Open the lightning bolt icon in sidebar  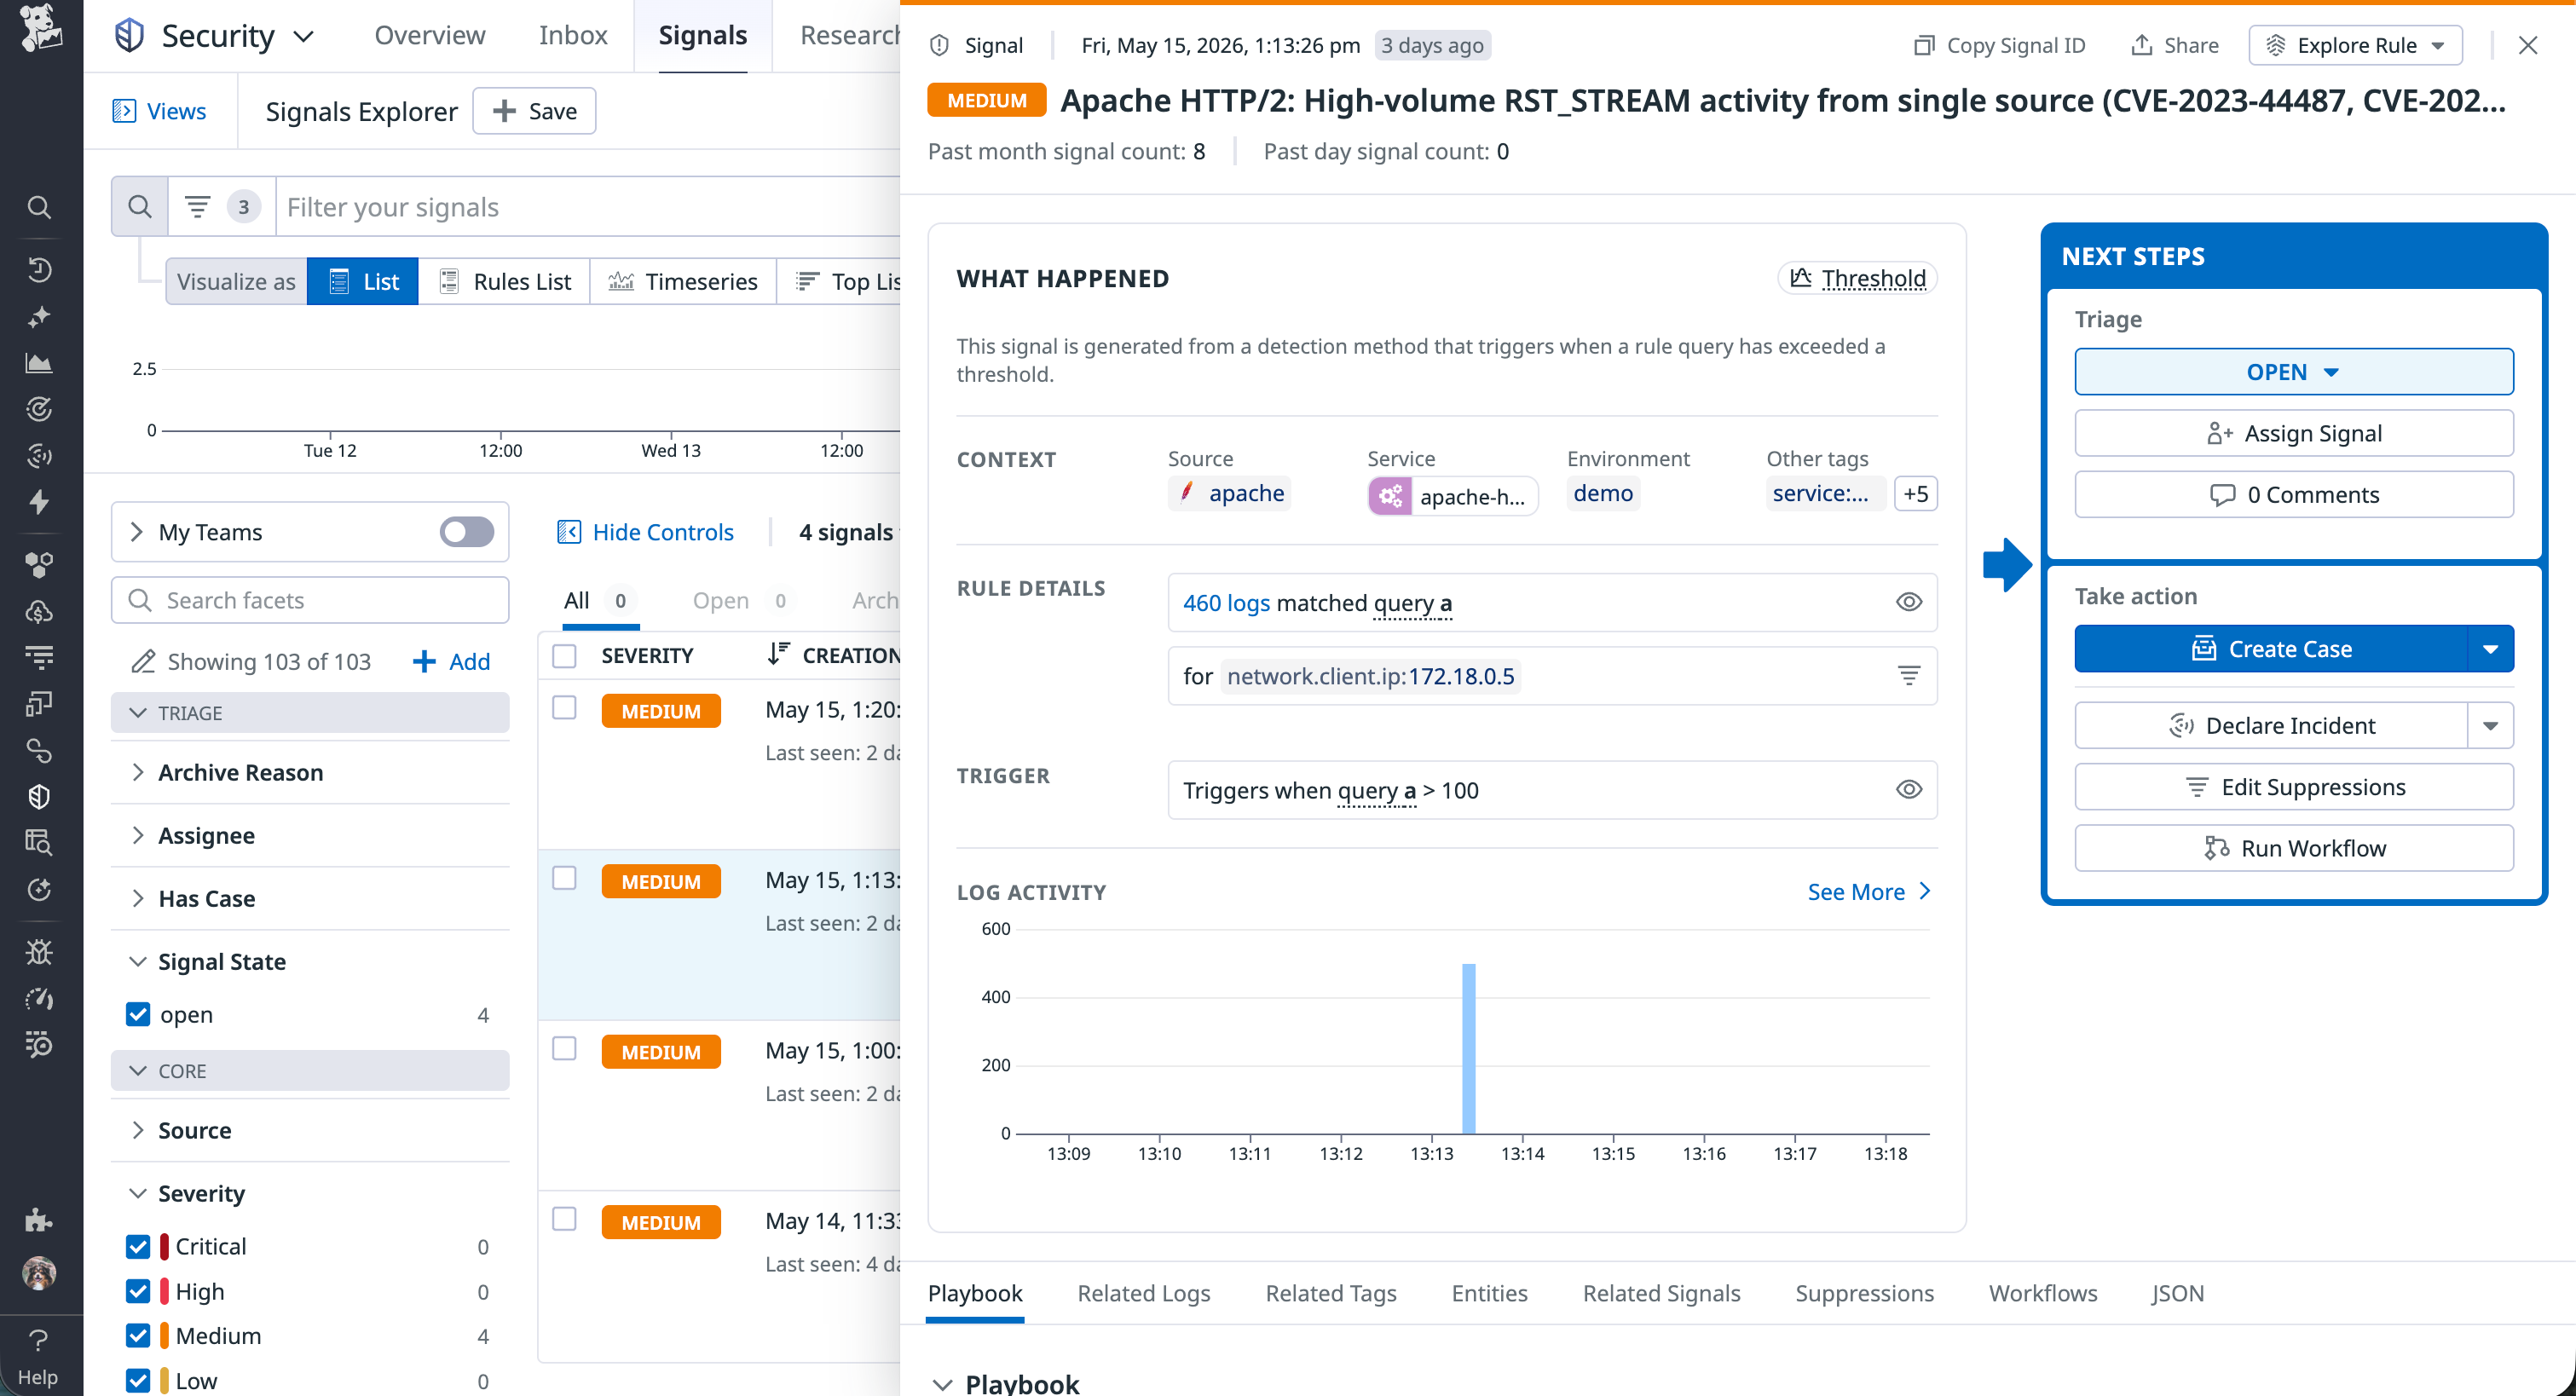39,502
